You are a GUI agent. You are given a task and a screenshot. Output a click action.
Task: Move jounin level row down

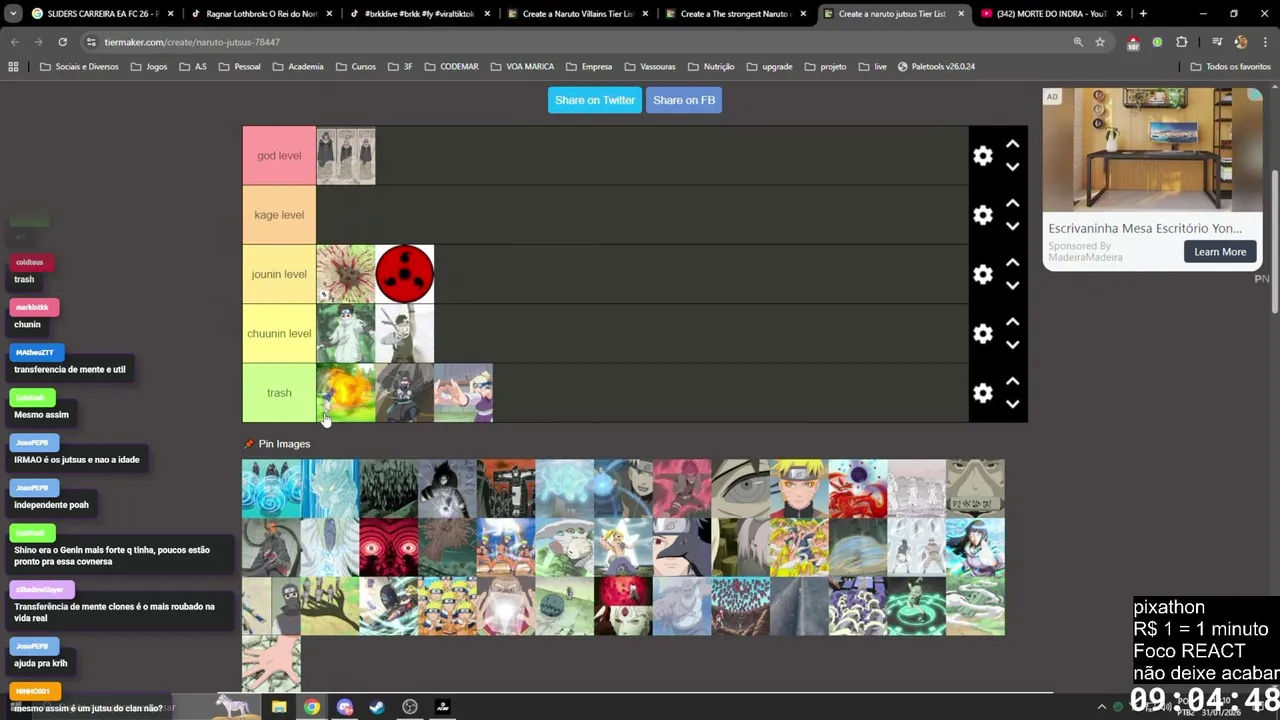pyautogui.click(x=1012, y=285)
